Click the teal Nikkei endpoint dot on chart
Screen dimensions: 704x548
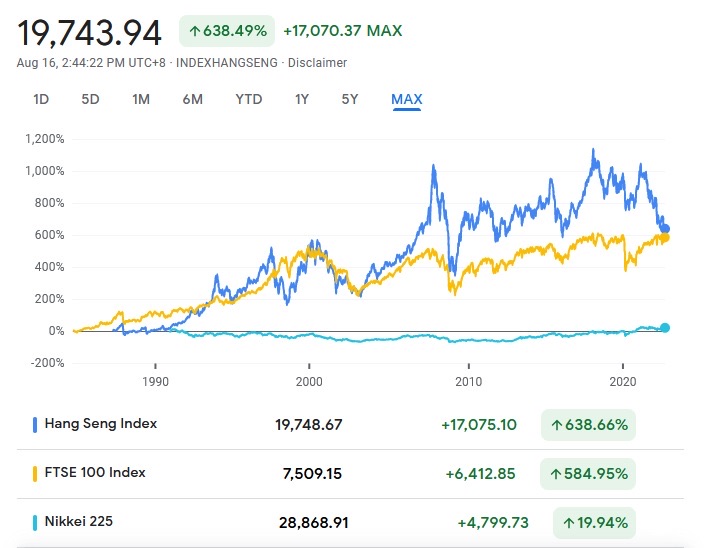pyautogui.click(x=665, y=328)
